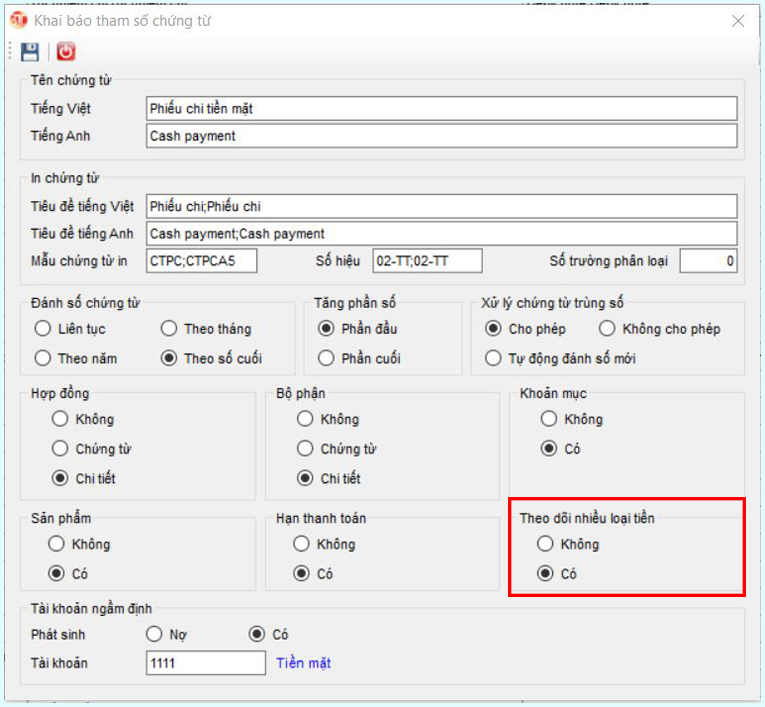Select Phần cuối under Tăng phần số
Image resolution: width=765 pixels, height=707 pixels.
(x=326, y=358)
